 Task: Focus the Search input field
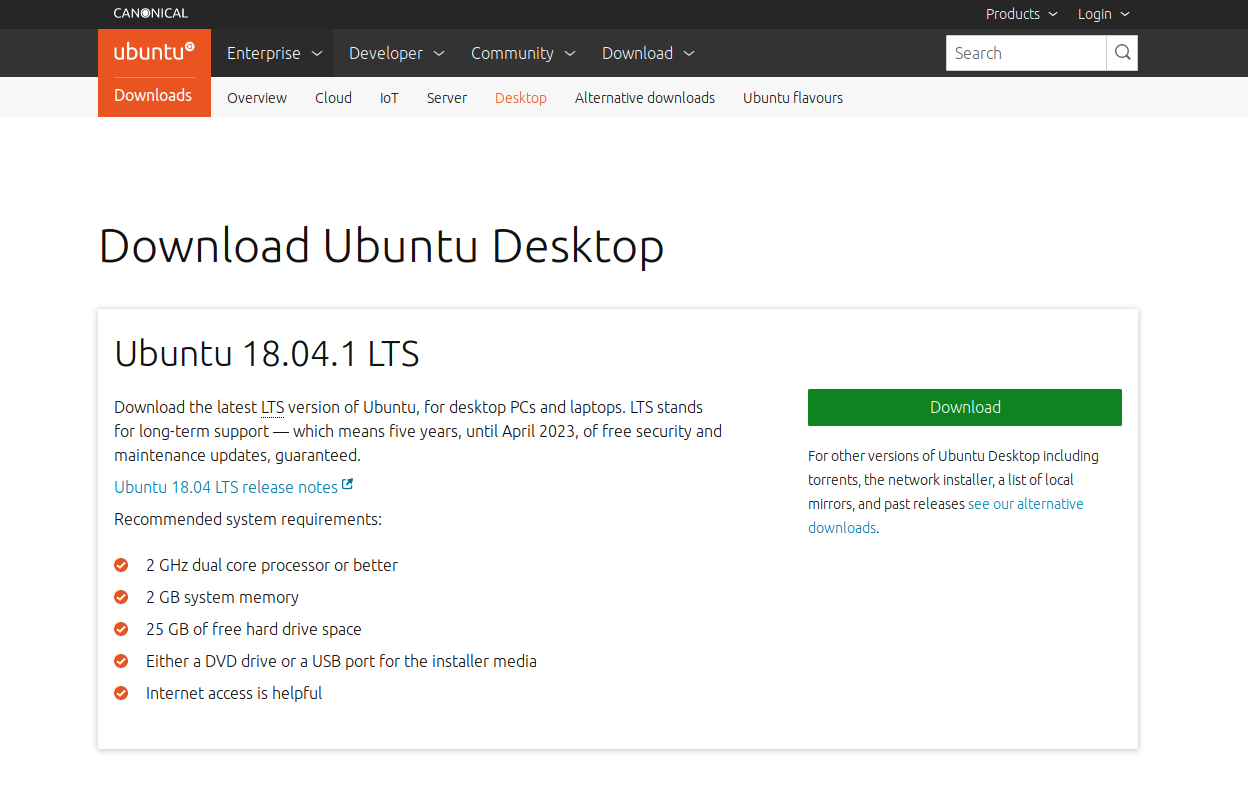click(x=1026, y=53)
